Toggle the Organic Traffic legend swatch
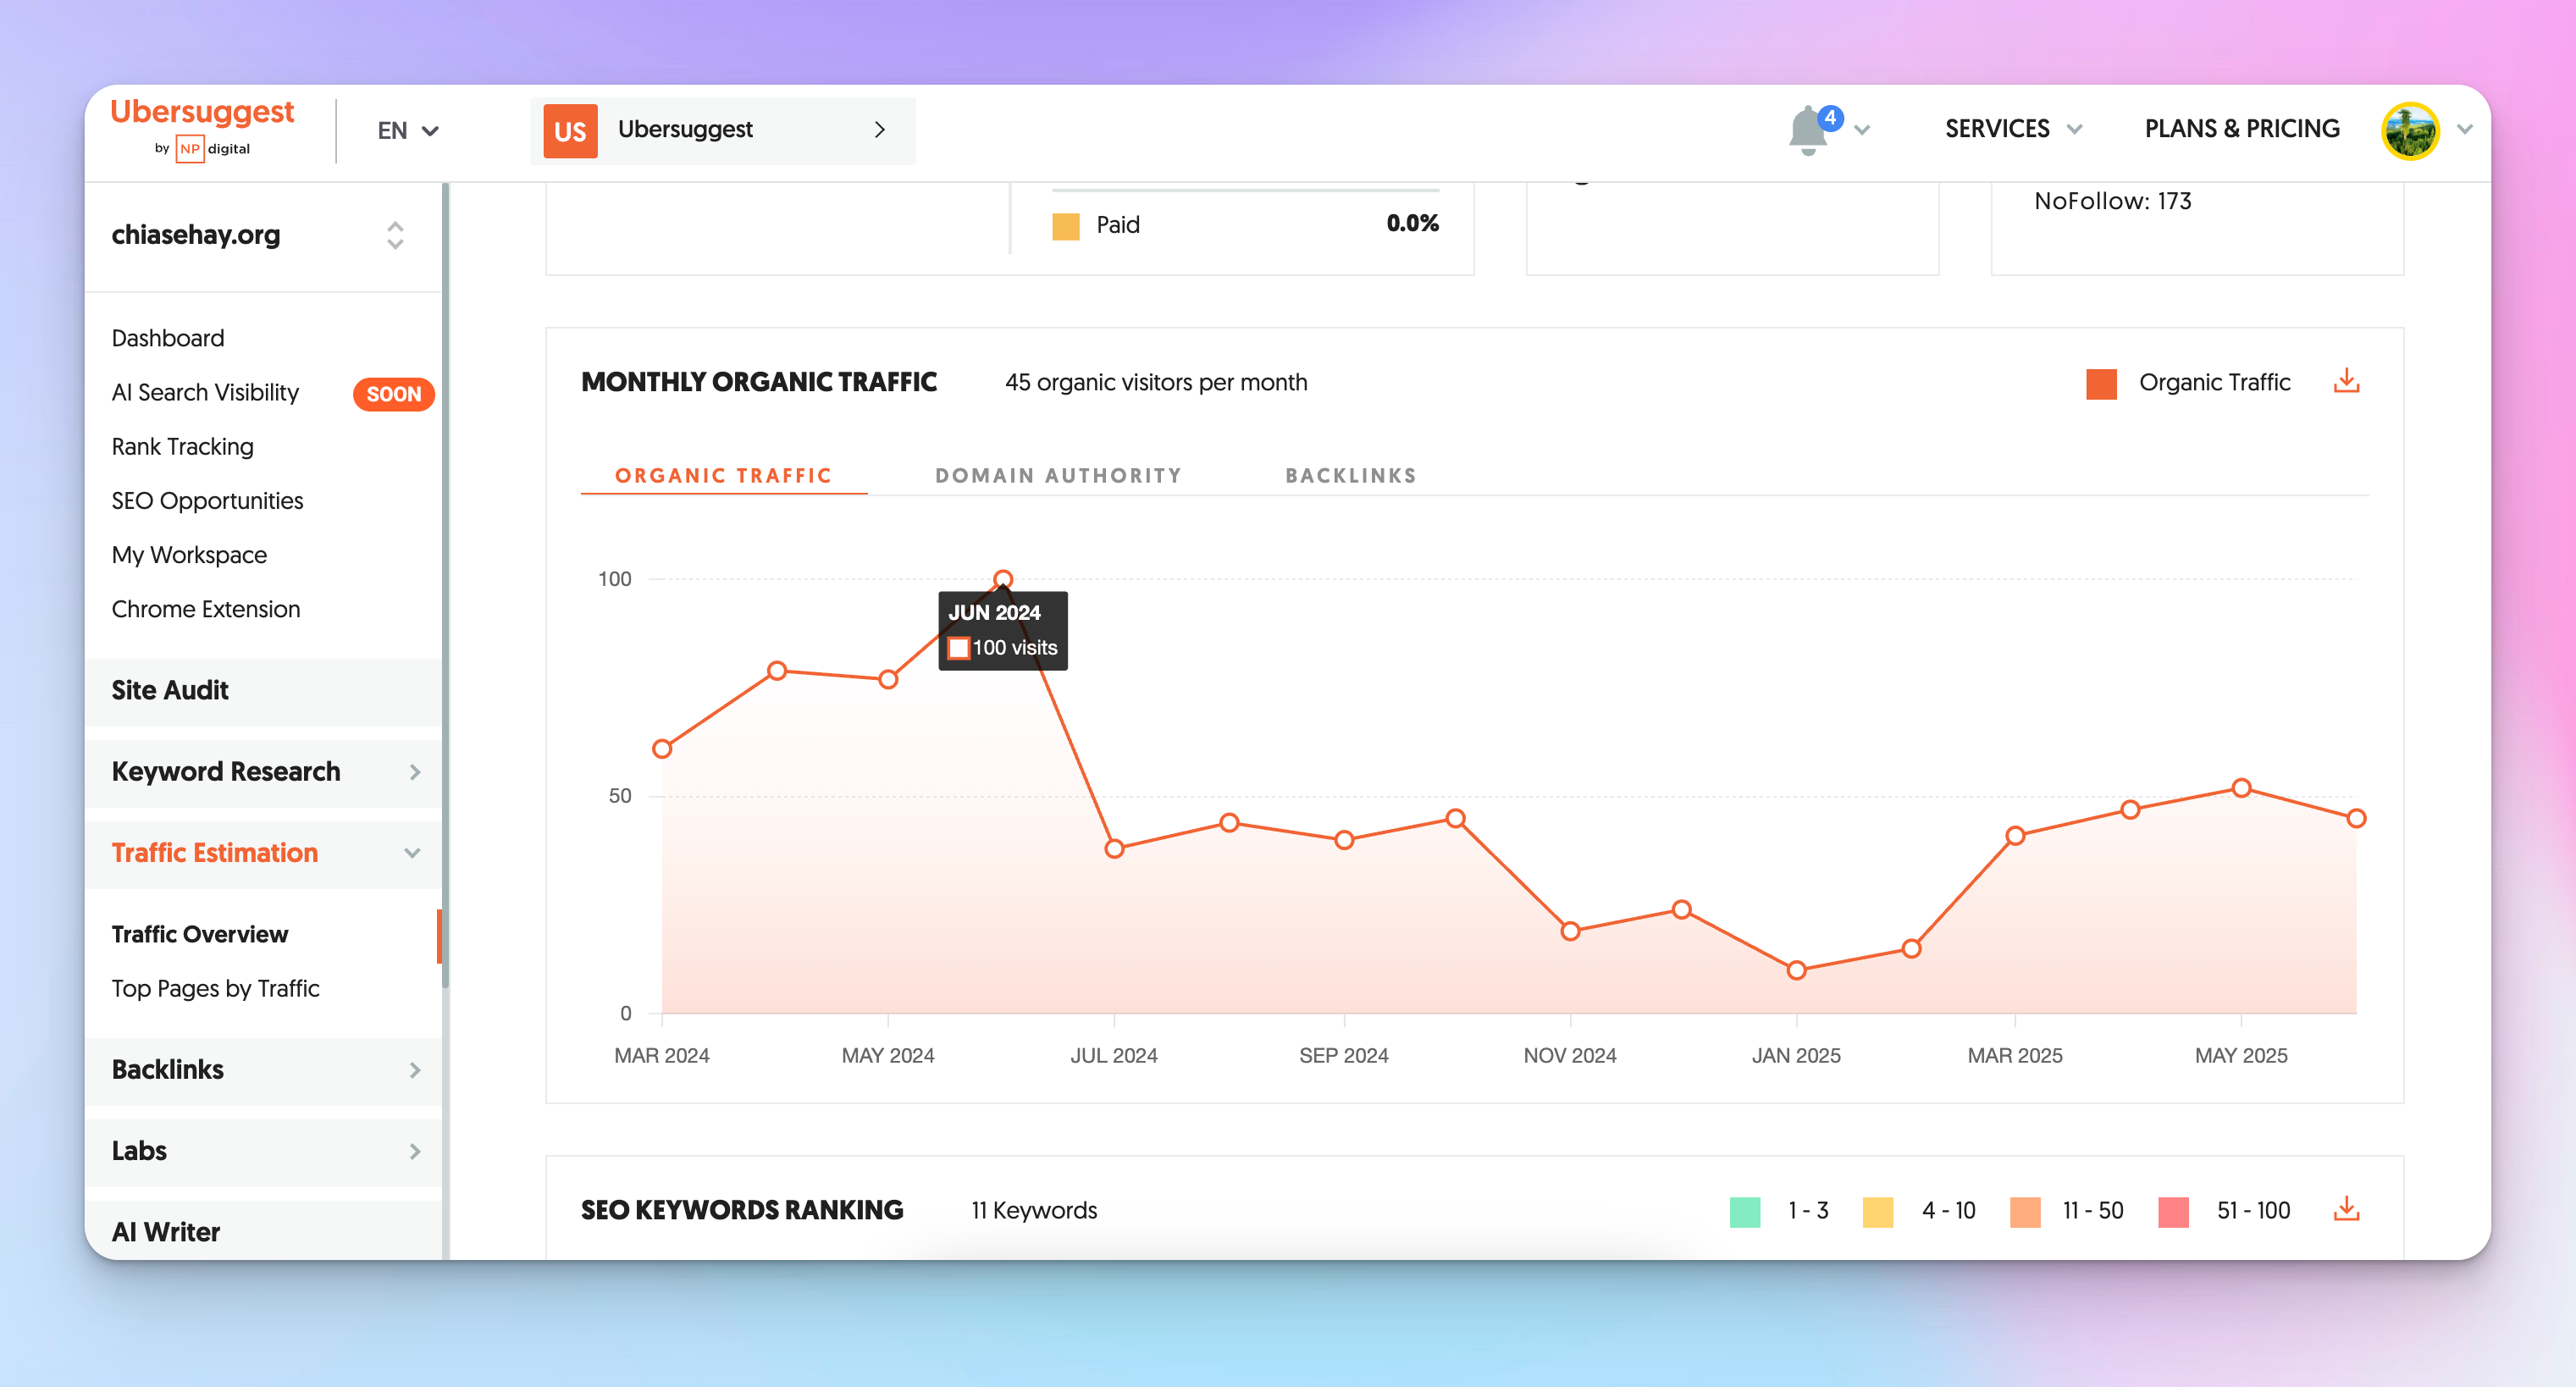Viewport: 2576px width, 1387px height. coord(2101,383)
